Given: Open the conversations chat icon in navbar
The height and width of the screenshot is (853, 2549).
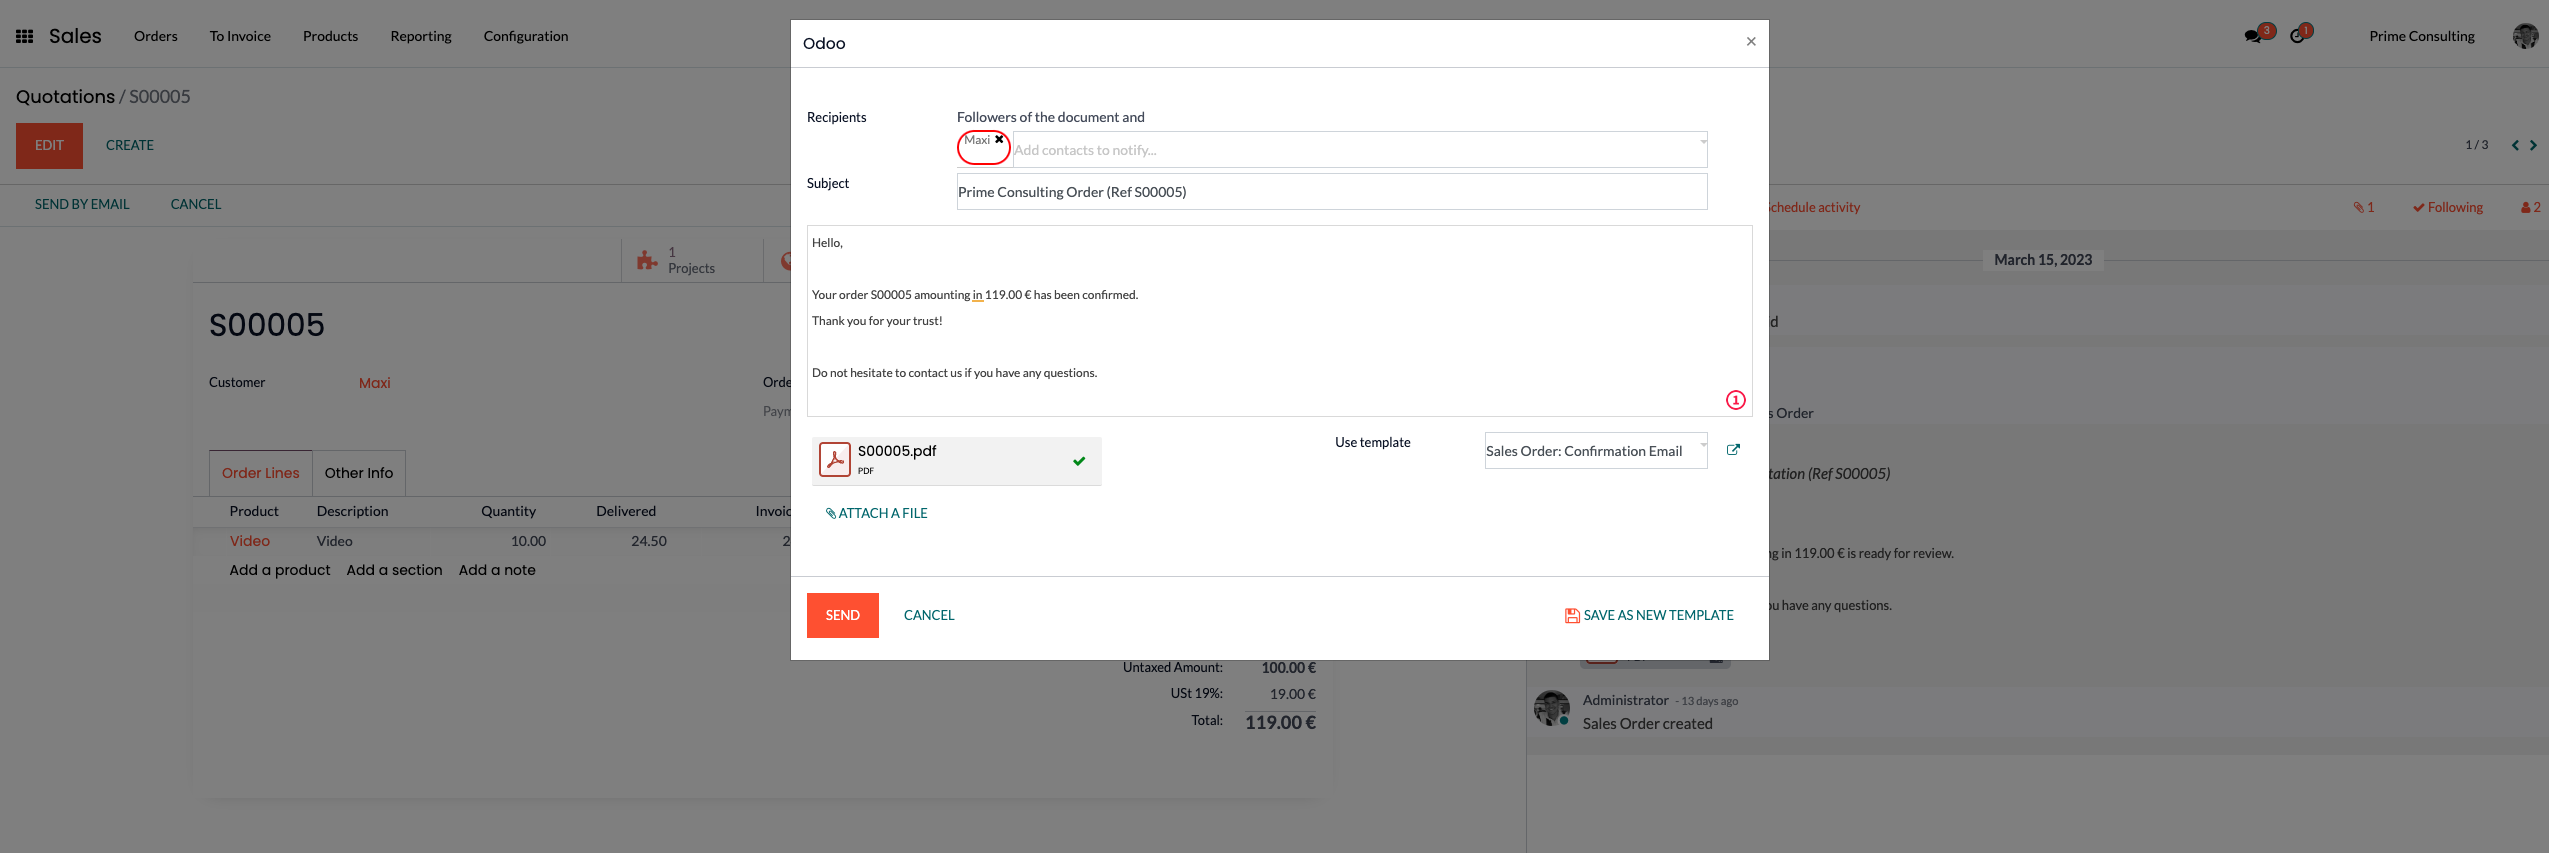Looking at the screenshot, I should [x=2252, y=36].
